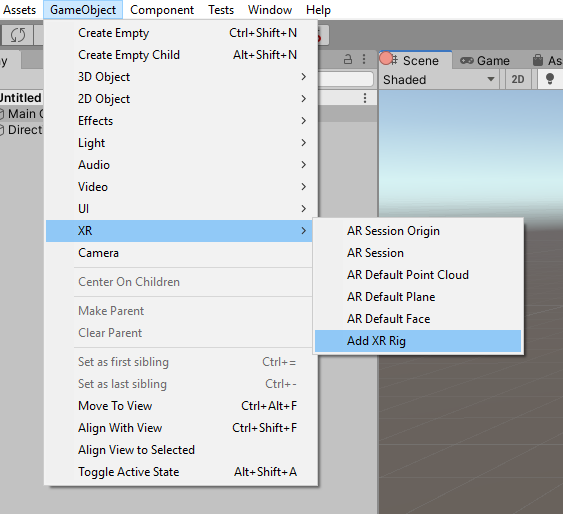Select the Scene tab
The height and width of the screenshot is (514, 563).
click(415, 61)
